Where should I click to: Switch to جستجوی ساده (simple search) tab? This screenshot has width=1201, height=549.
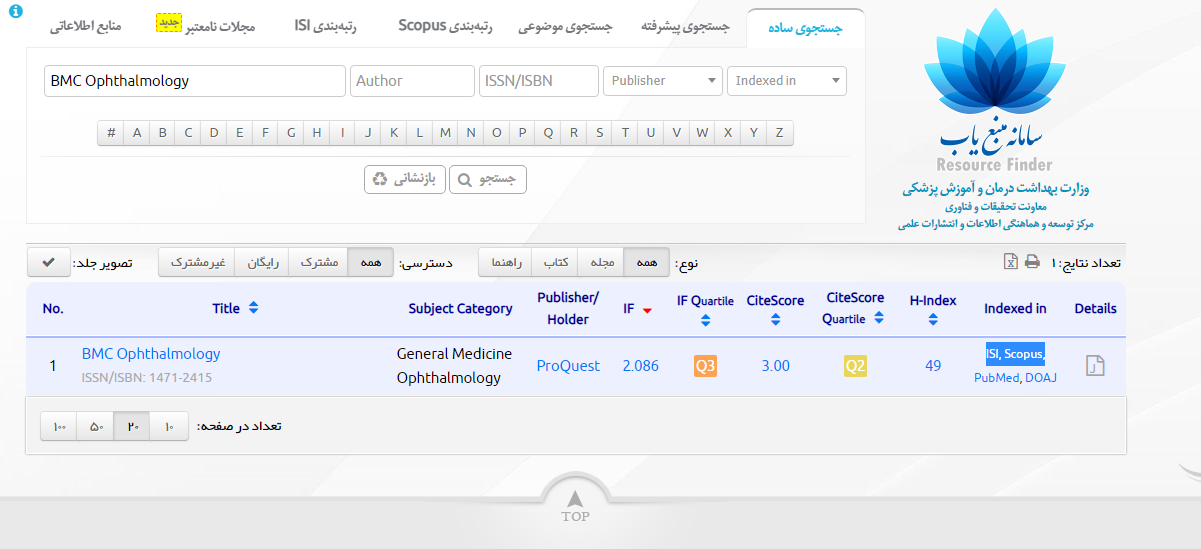[805, 27]
